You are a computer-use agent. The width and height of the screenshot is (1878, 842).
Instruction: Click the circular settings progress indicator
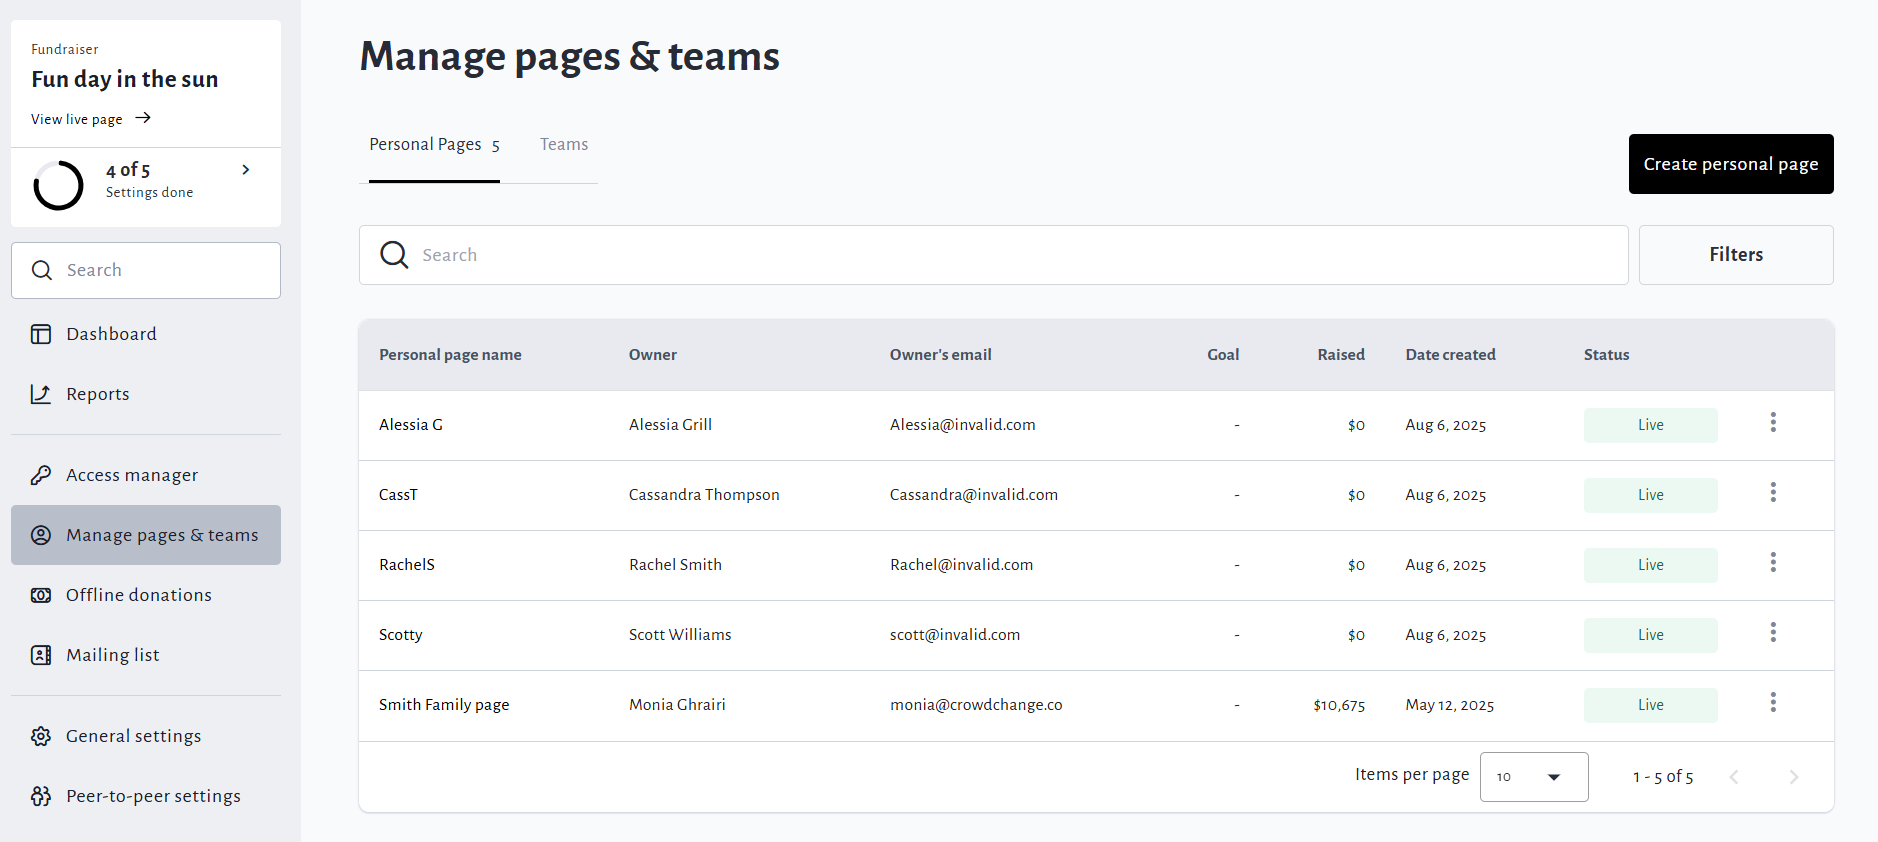[x=59, y=185]
